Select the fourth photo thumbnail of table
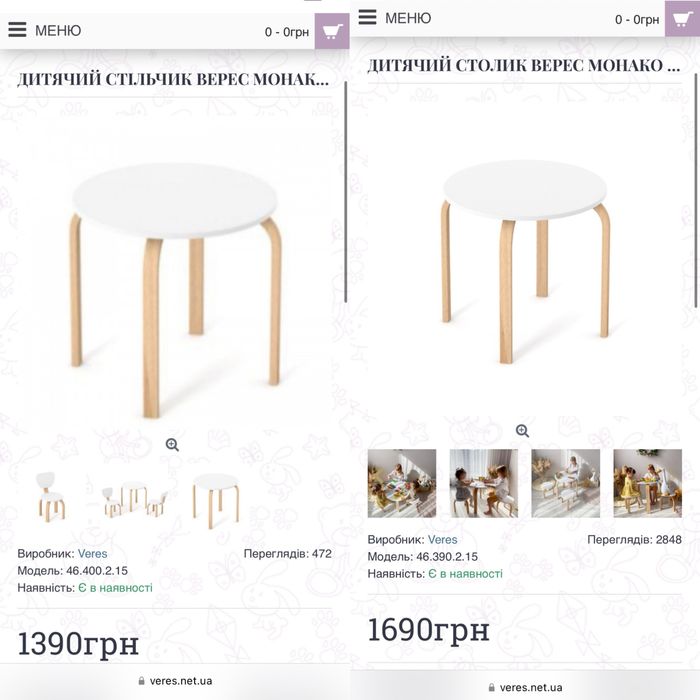Screen dimensions: 700x700 click(647, 483)
